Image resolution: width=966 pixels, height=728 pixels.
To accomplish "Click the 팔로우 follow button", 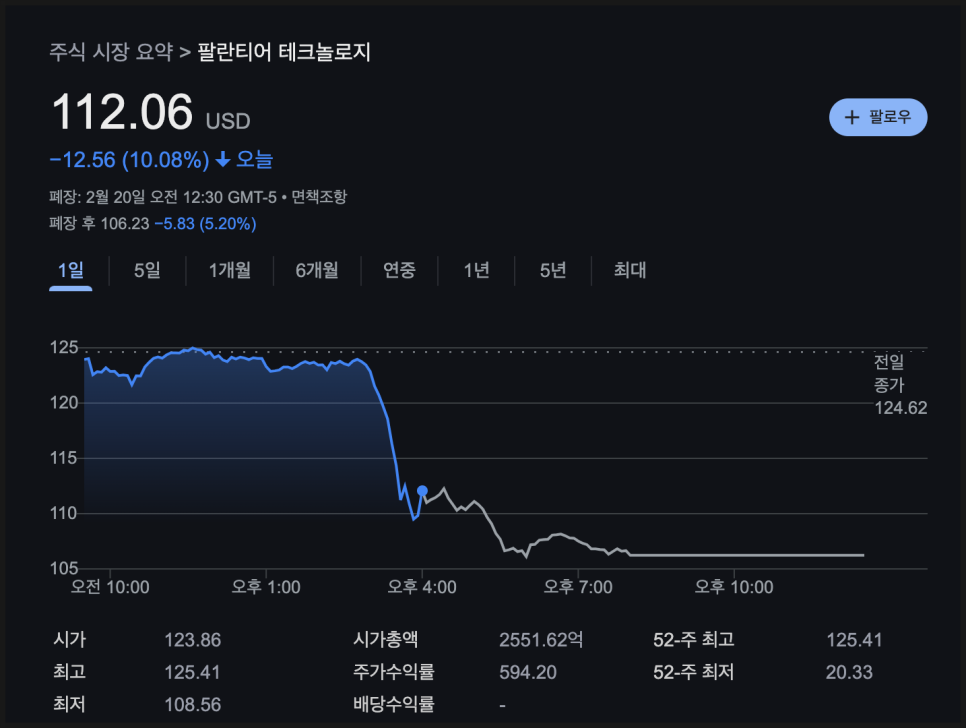I will (878, 117).
